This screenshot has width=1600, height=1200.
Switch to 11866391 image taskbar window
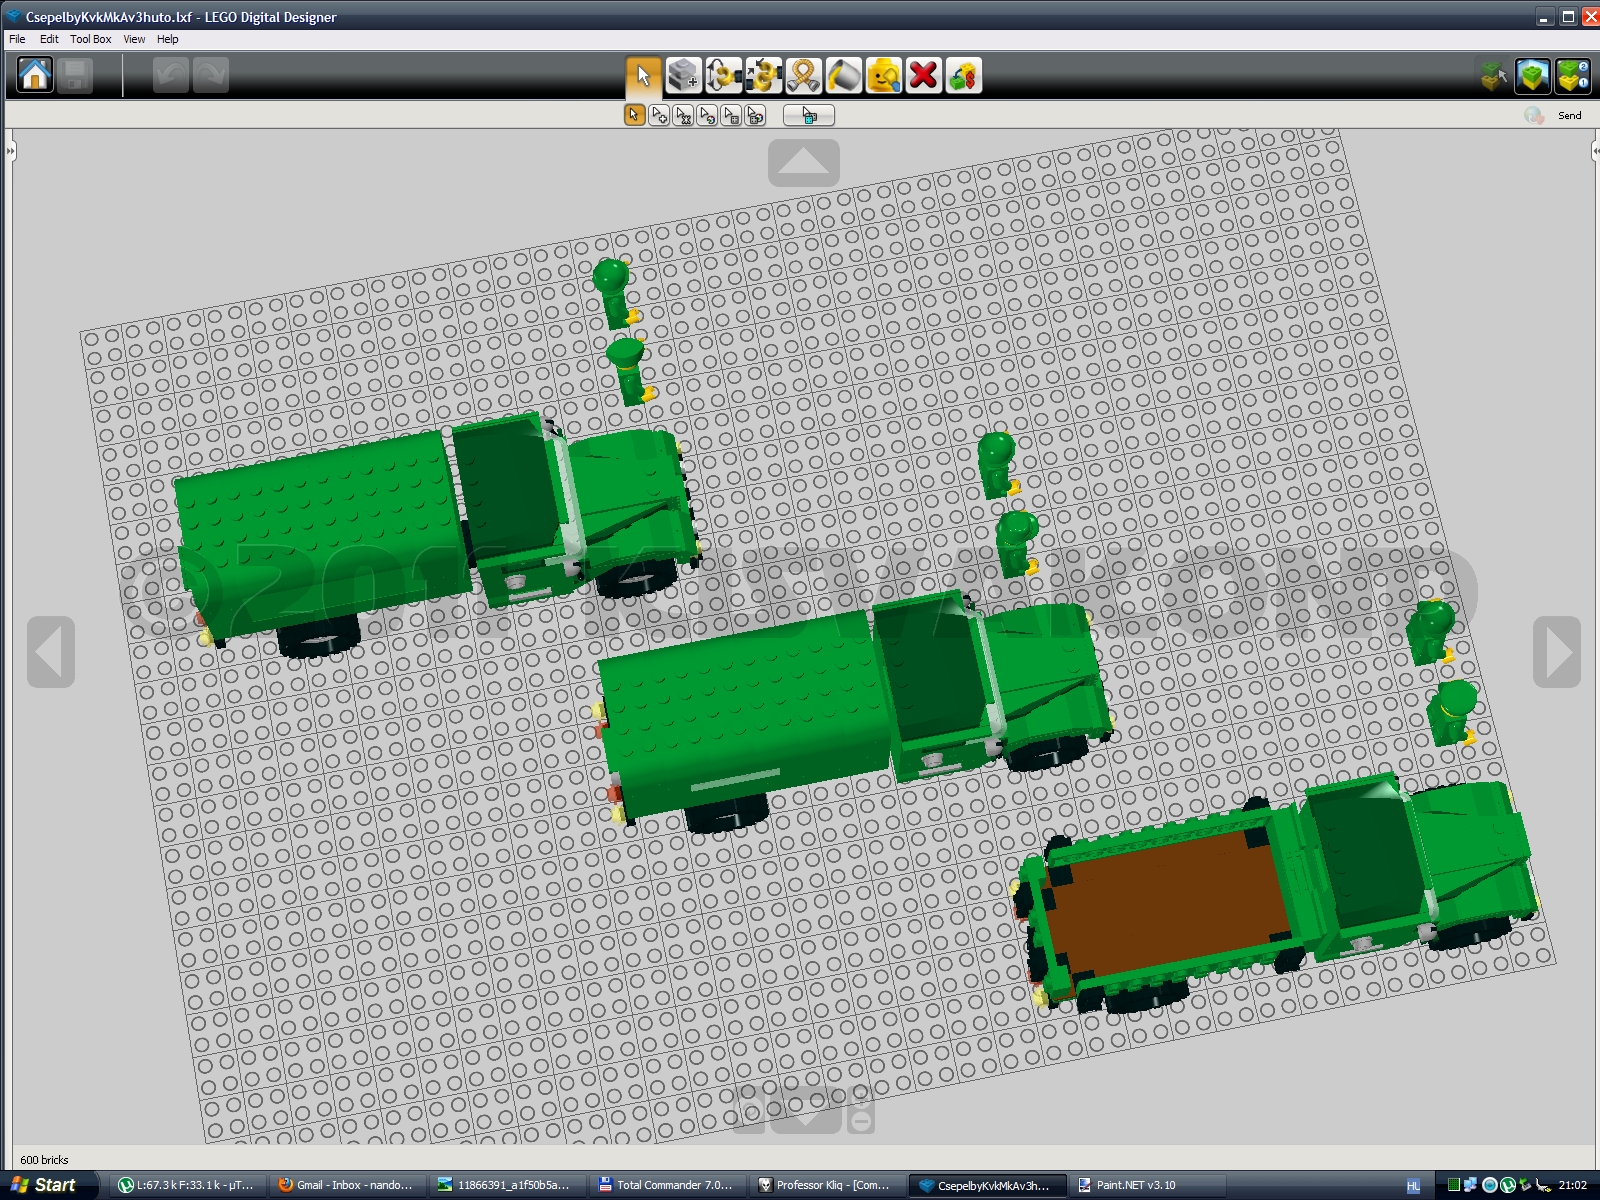(x=505, y=1185)
